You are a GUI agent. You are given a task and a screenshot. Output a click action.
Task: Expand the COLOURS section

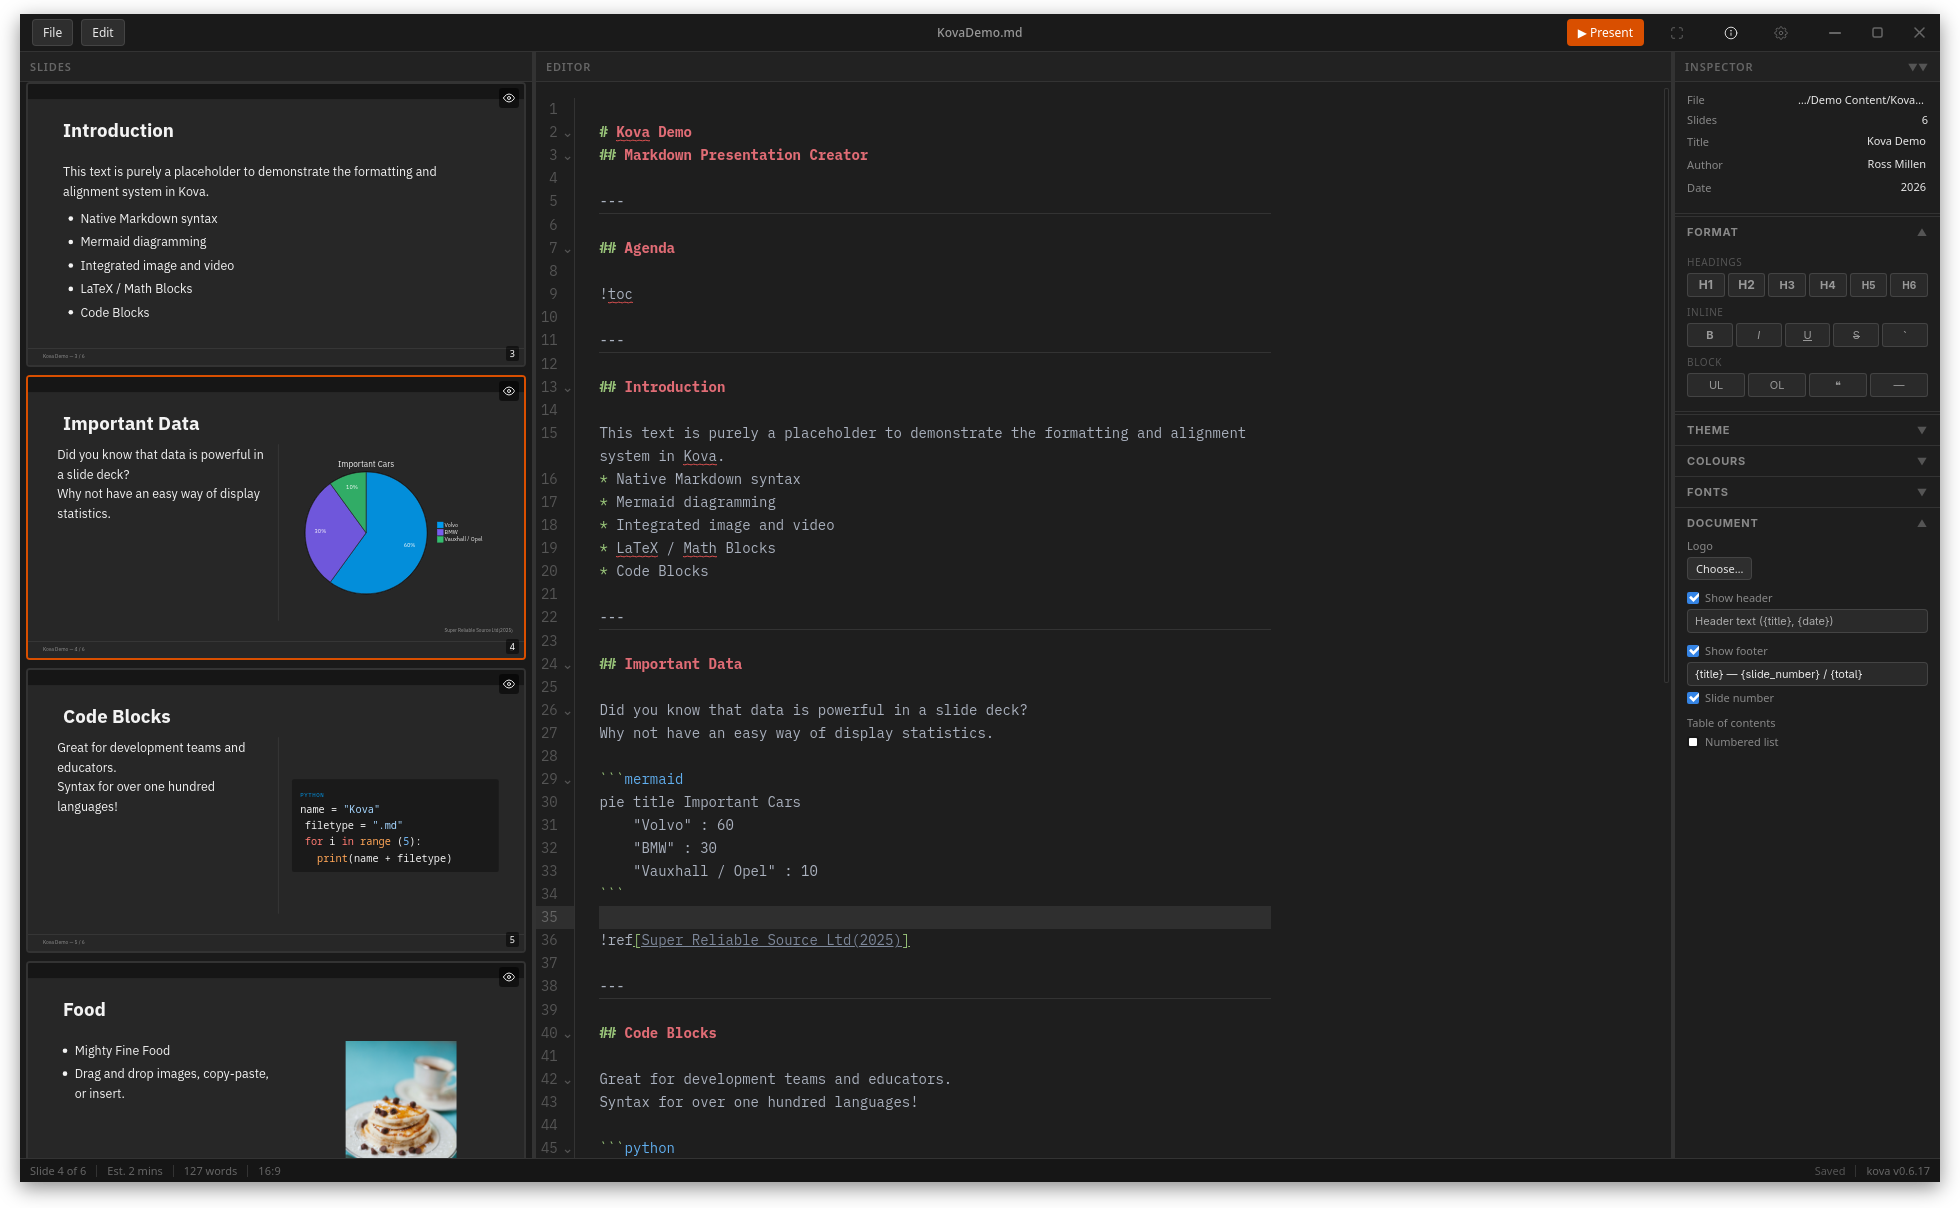click(1806, 461)
